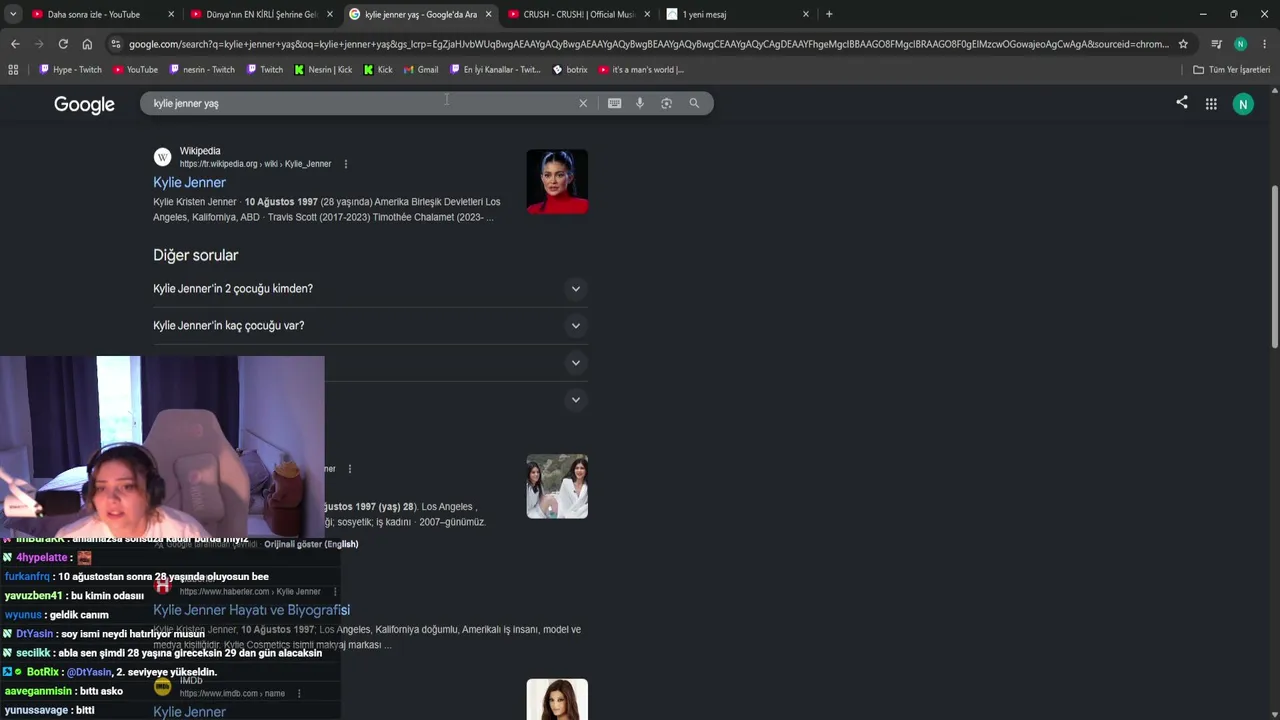Open Kylie Jenner thumbnail in Wikipedia result
The height and width of the screenshot is (720, 1280).
click(x=557, y=182)
